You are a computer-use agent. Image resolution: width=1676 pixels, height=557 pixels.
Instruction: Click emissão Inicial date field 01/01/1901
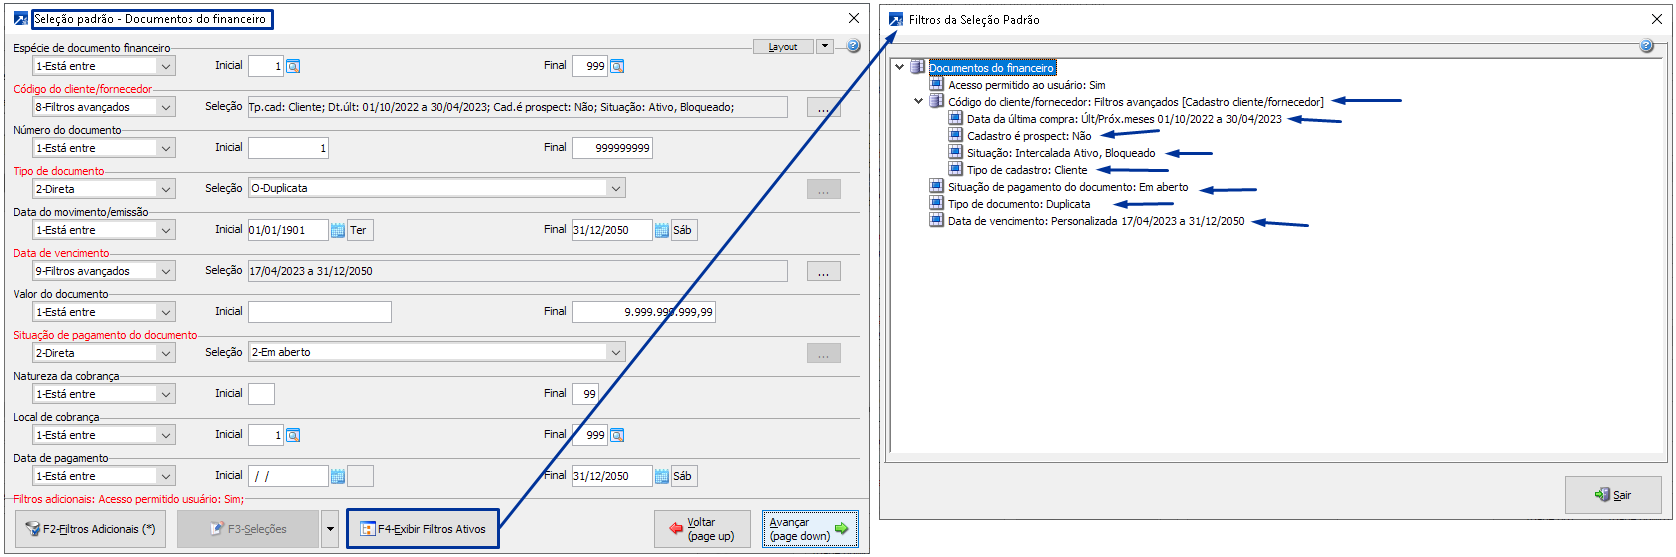pyautogui.click(x=288, y=230)
